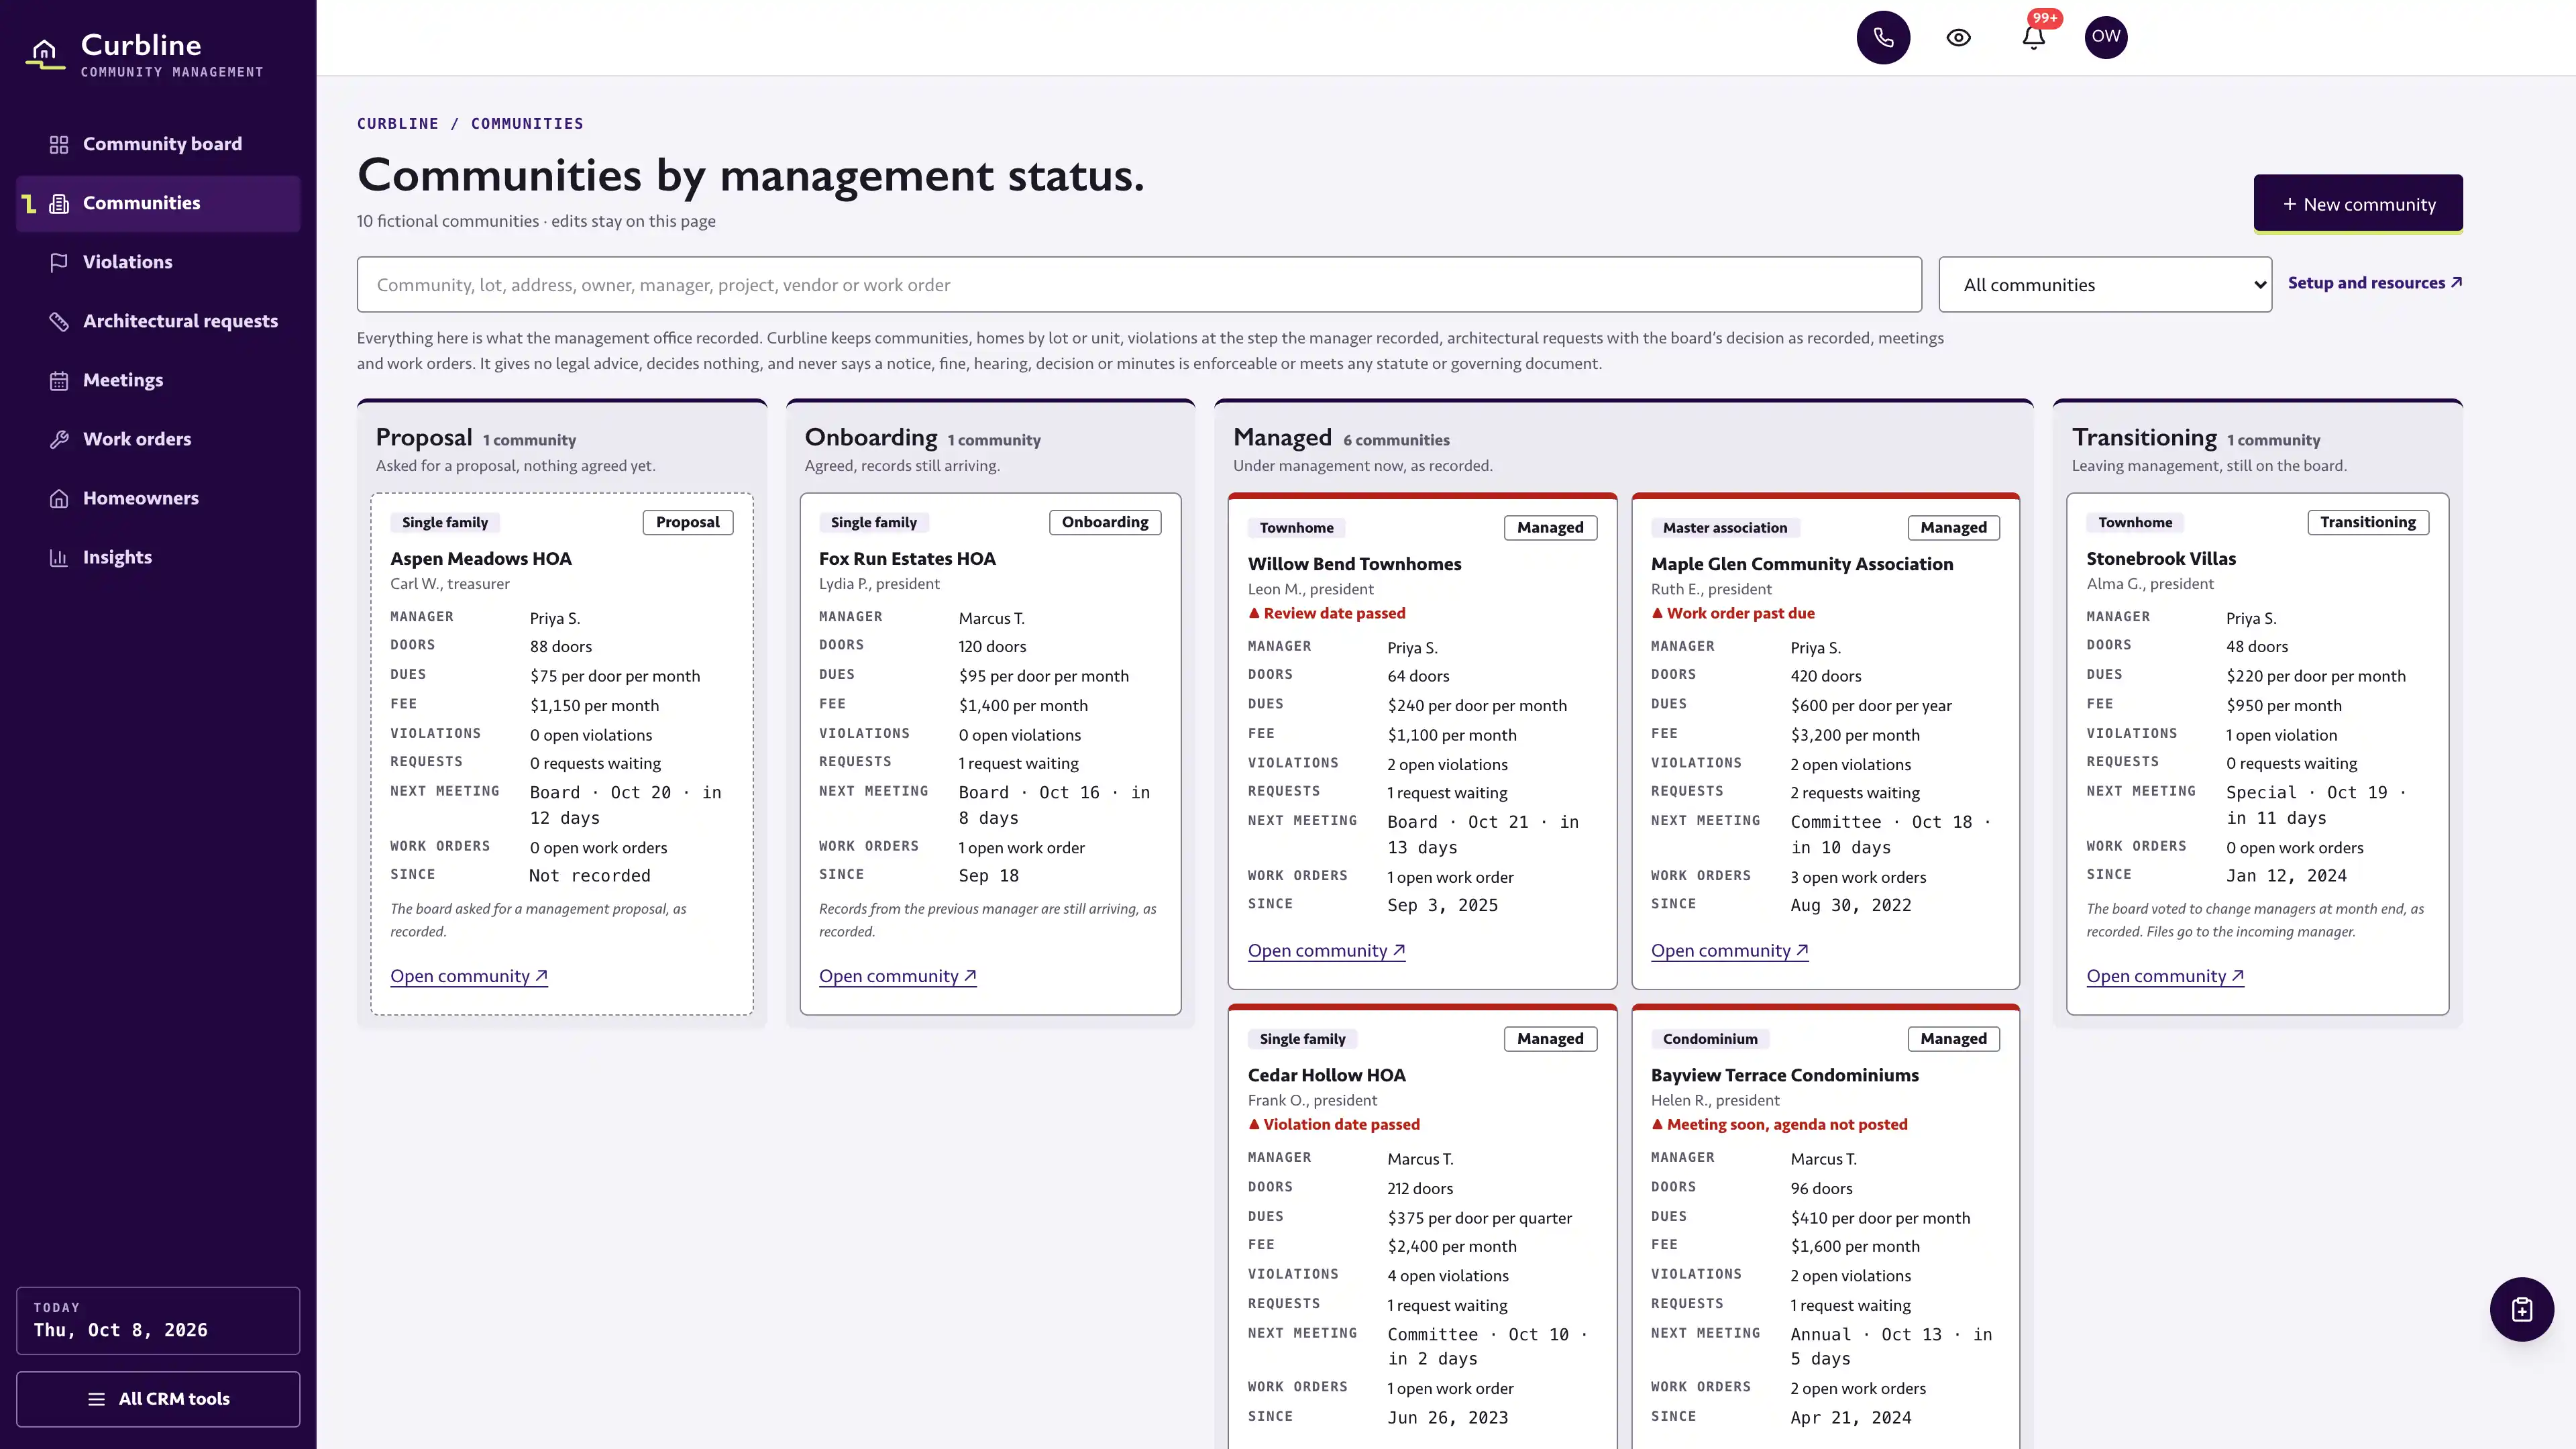Expand the All communities dropdown
The image size is (2576, 1449).
(x=2105, y=285)
